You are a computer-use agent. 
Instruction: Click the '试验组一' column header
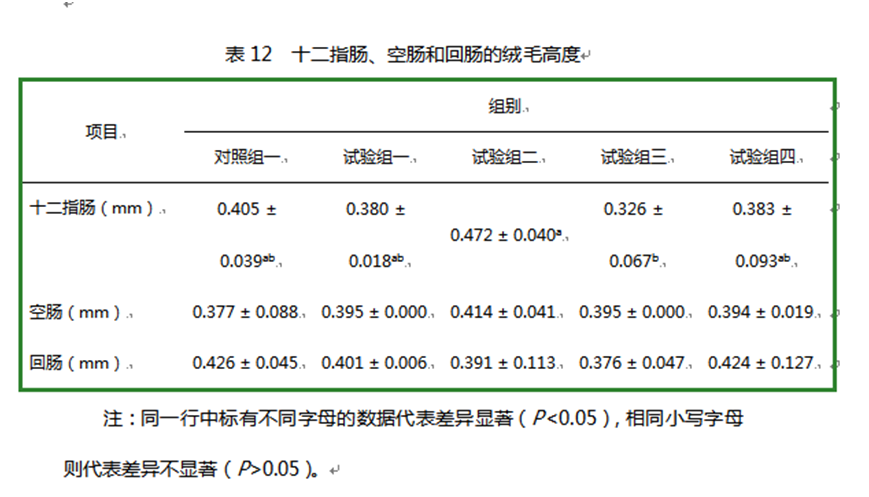click(376, 157)
